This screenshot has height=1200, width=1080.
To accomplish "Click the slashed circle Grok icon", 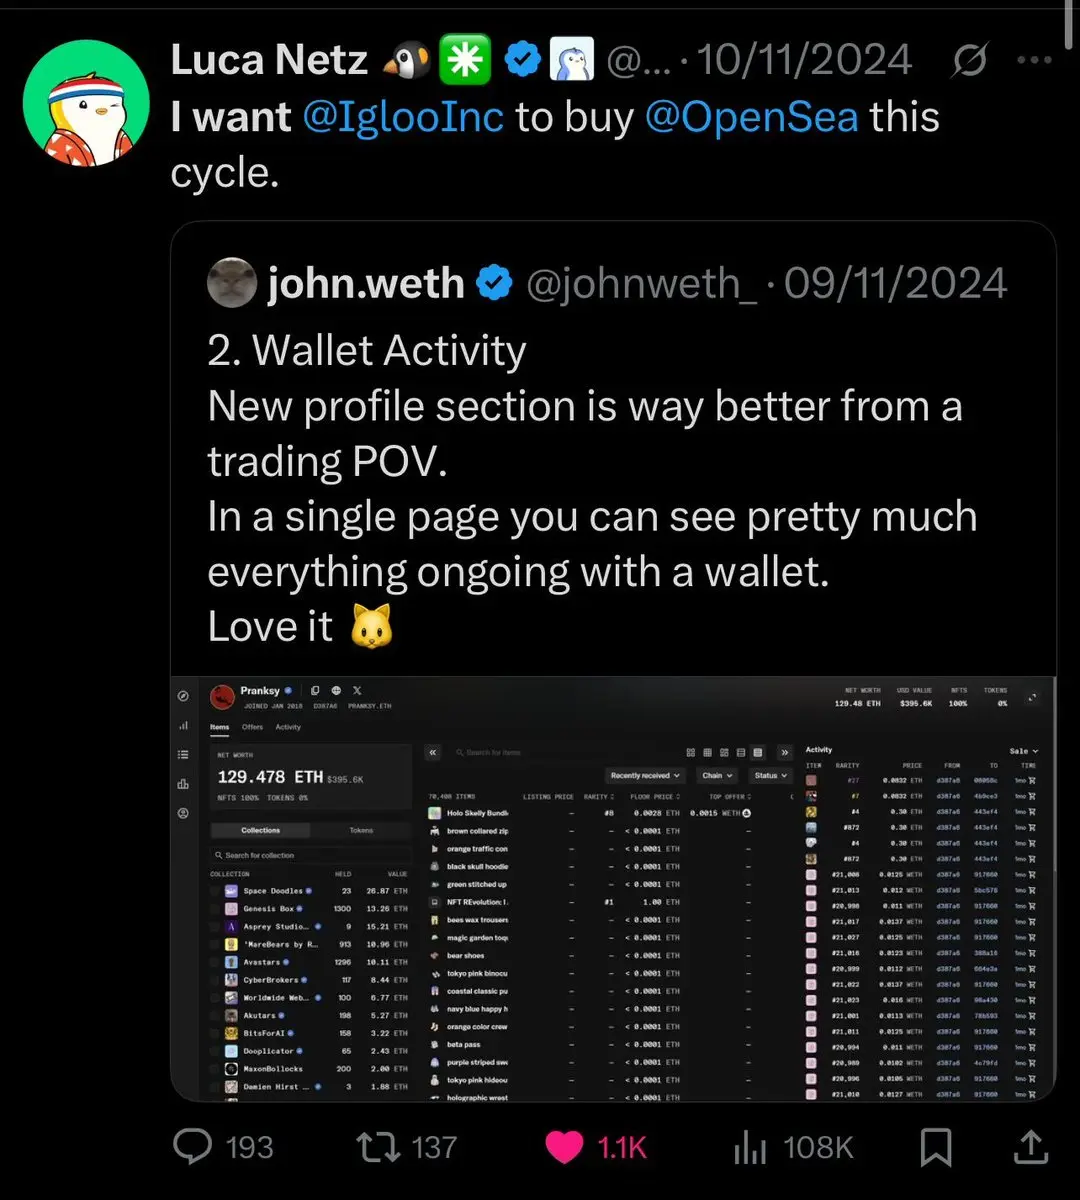I will (968, 61).
